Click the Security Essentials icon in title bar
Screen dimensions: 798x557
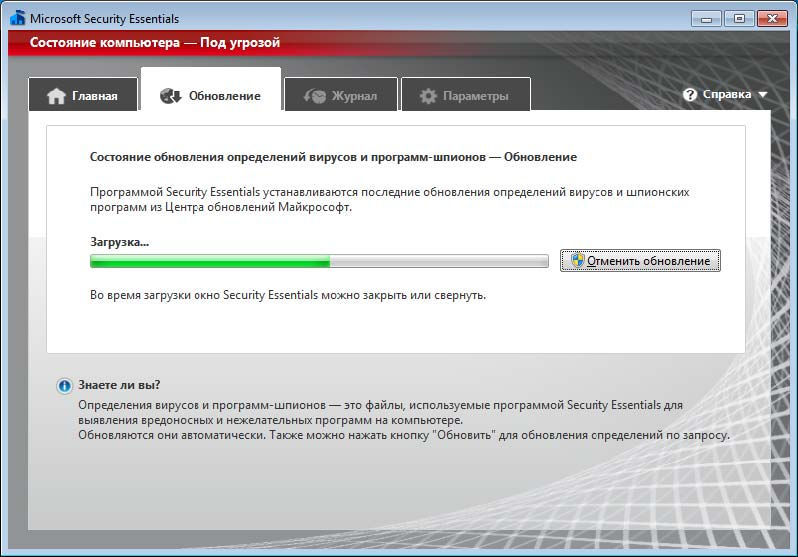17,17
